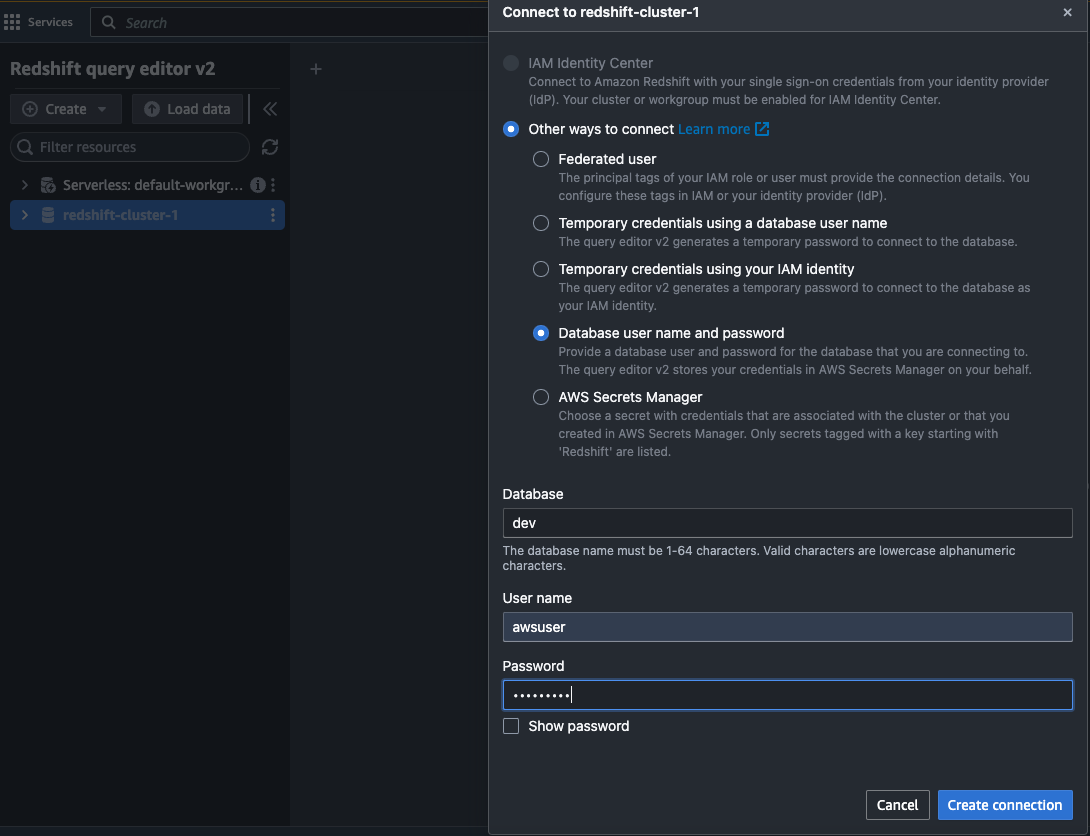Select Other ways to connect radio

point(511,129)
